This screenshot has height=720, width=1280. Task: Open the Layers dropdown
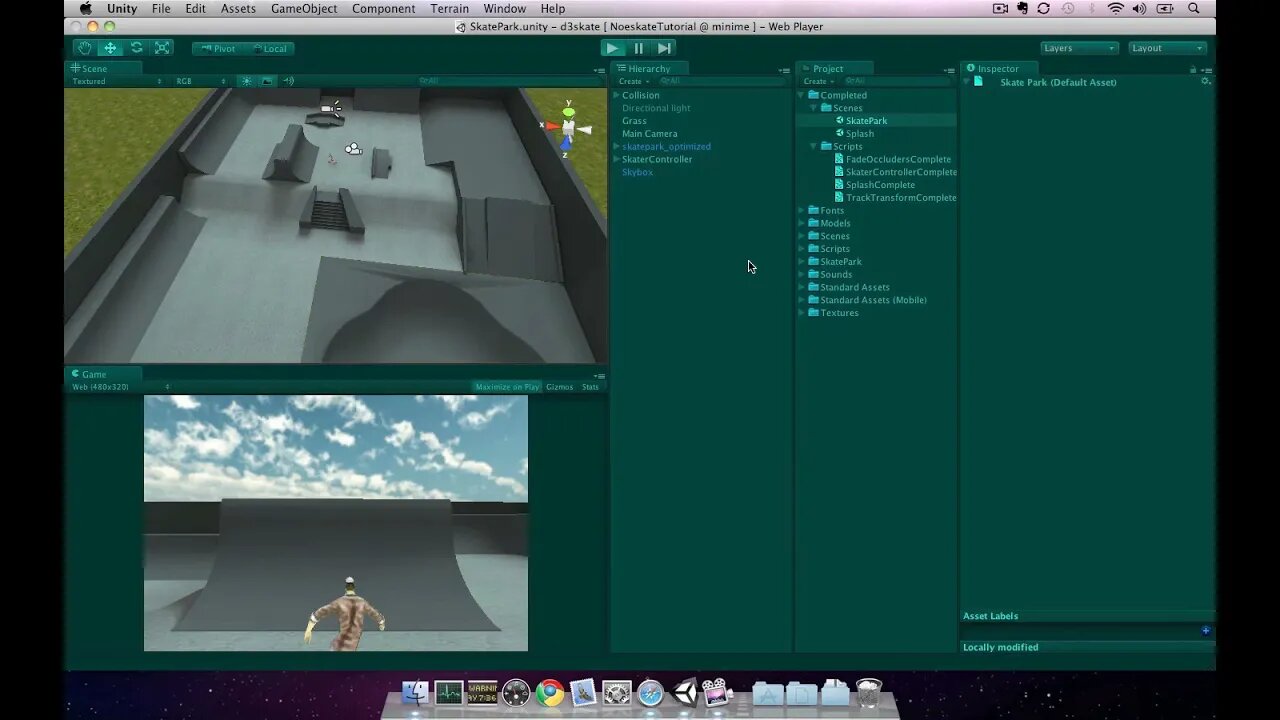point(1079,48)
